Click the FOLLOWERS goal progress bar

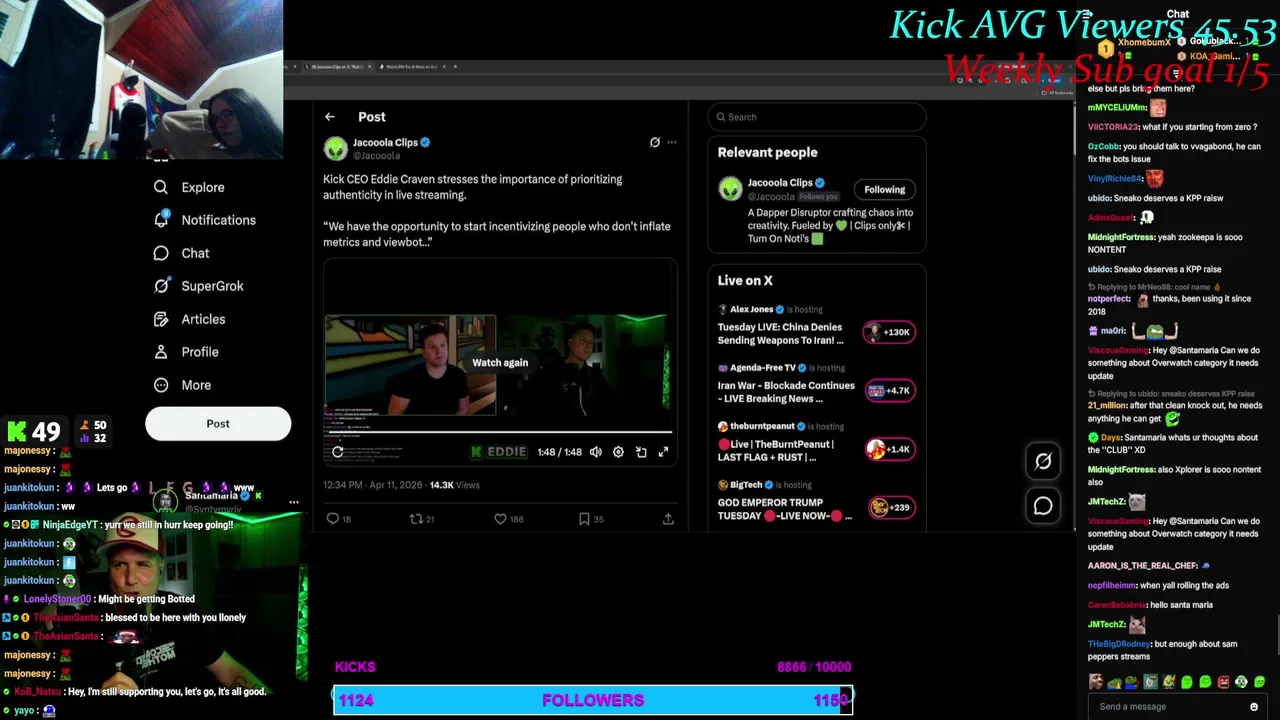point(593,700)
